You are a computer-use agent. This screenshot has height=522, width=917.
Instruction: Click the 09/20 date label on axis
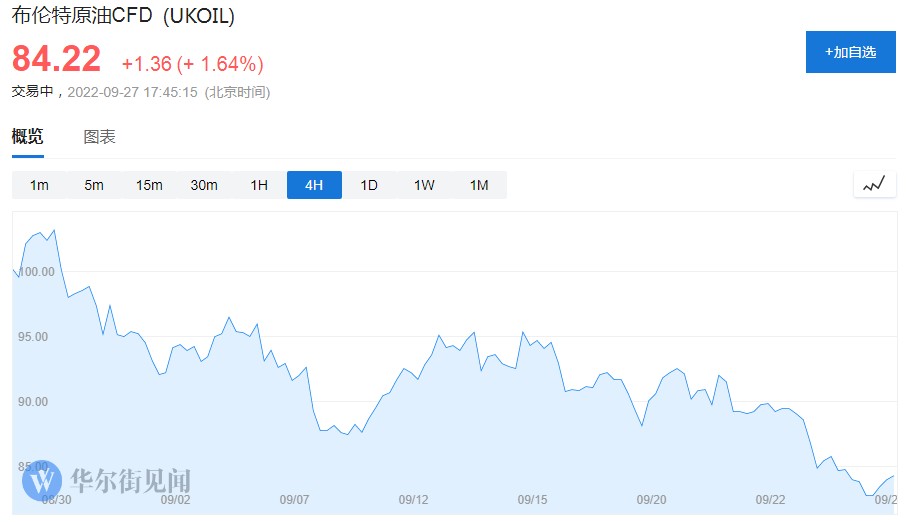[651, 499]
